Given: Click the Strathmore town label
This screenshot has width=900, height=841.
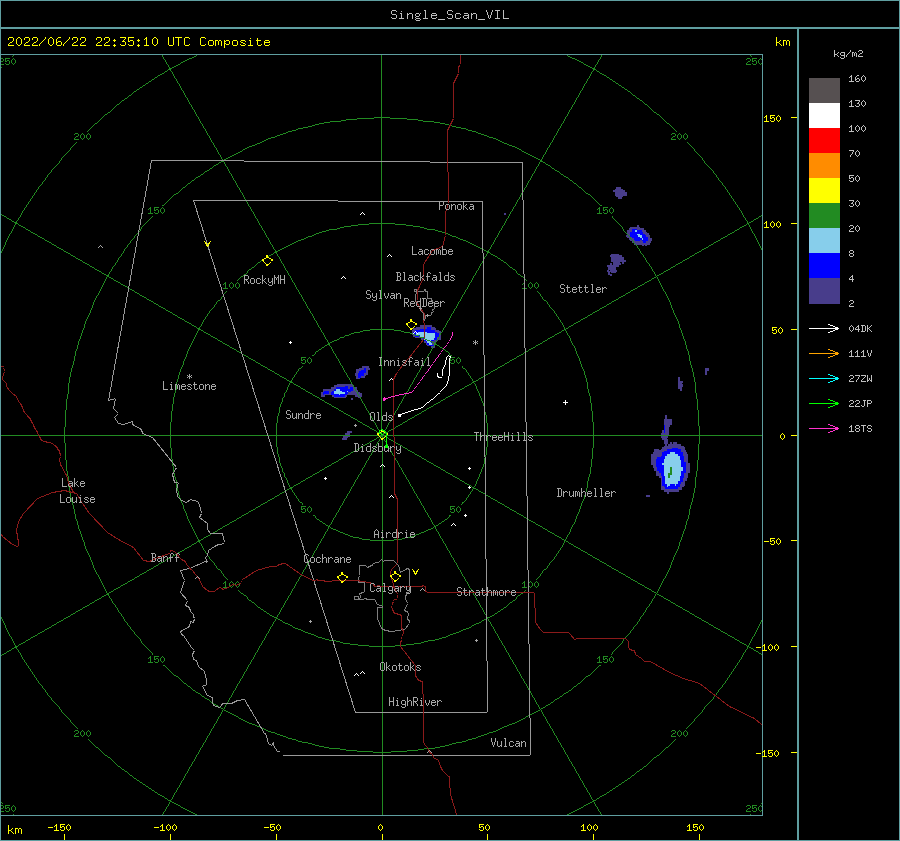Looking at the screenshot, I should pos(486,592).
